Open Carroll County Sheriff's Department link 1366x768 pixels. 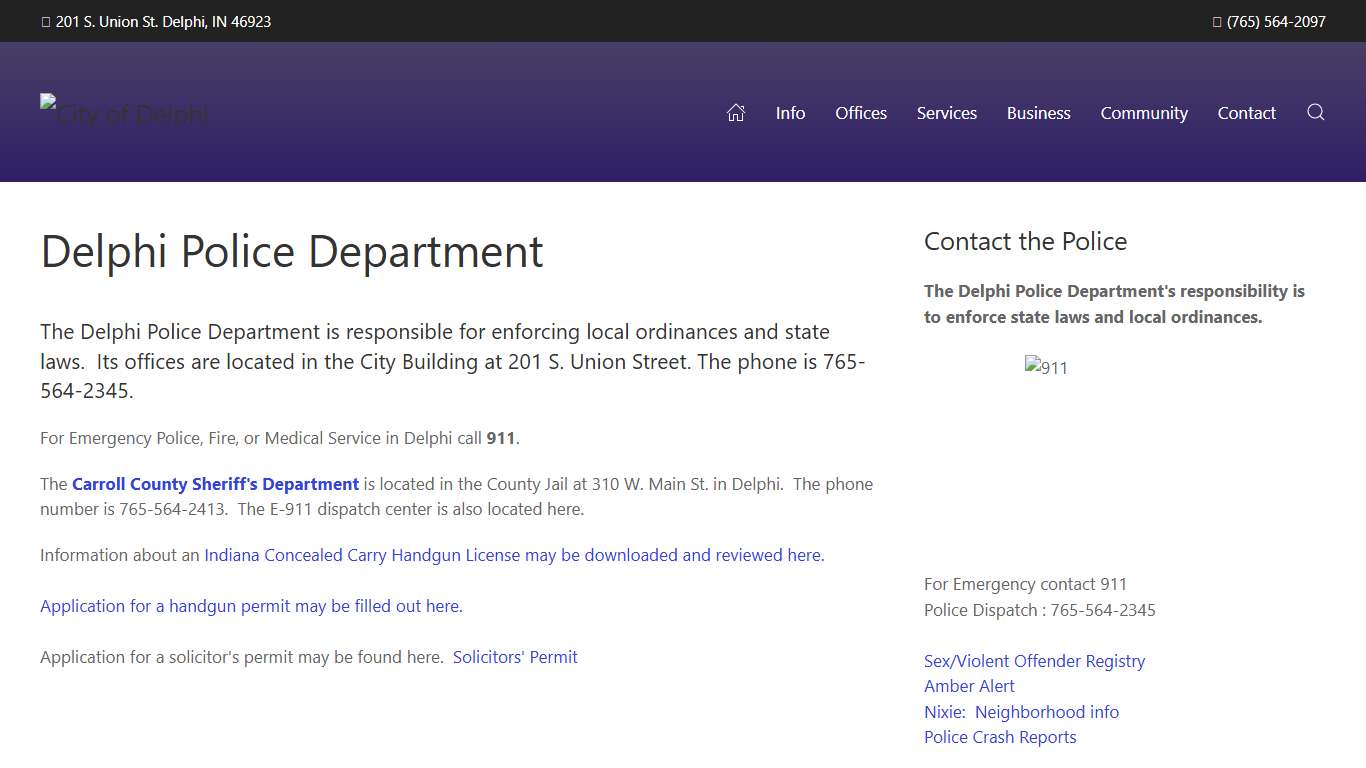(215, 484)
